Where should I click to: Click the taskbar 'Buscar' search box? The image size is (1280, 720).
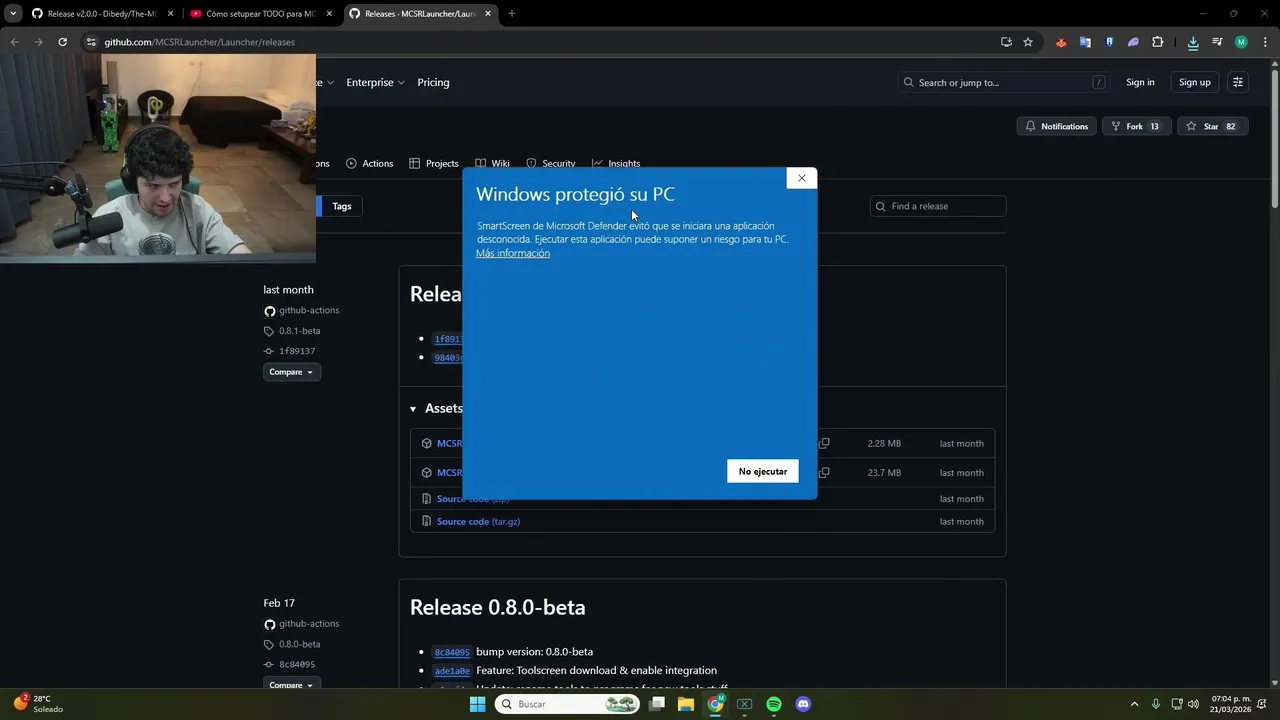tap(567, 704)
